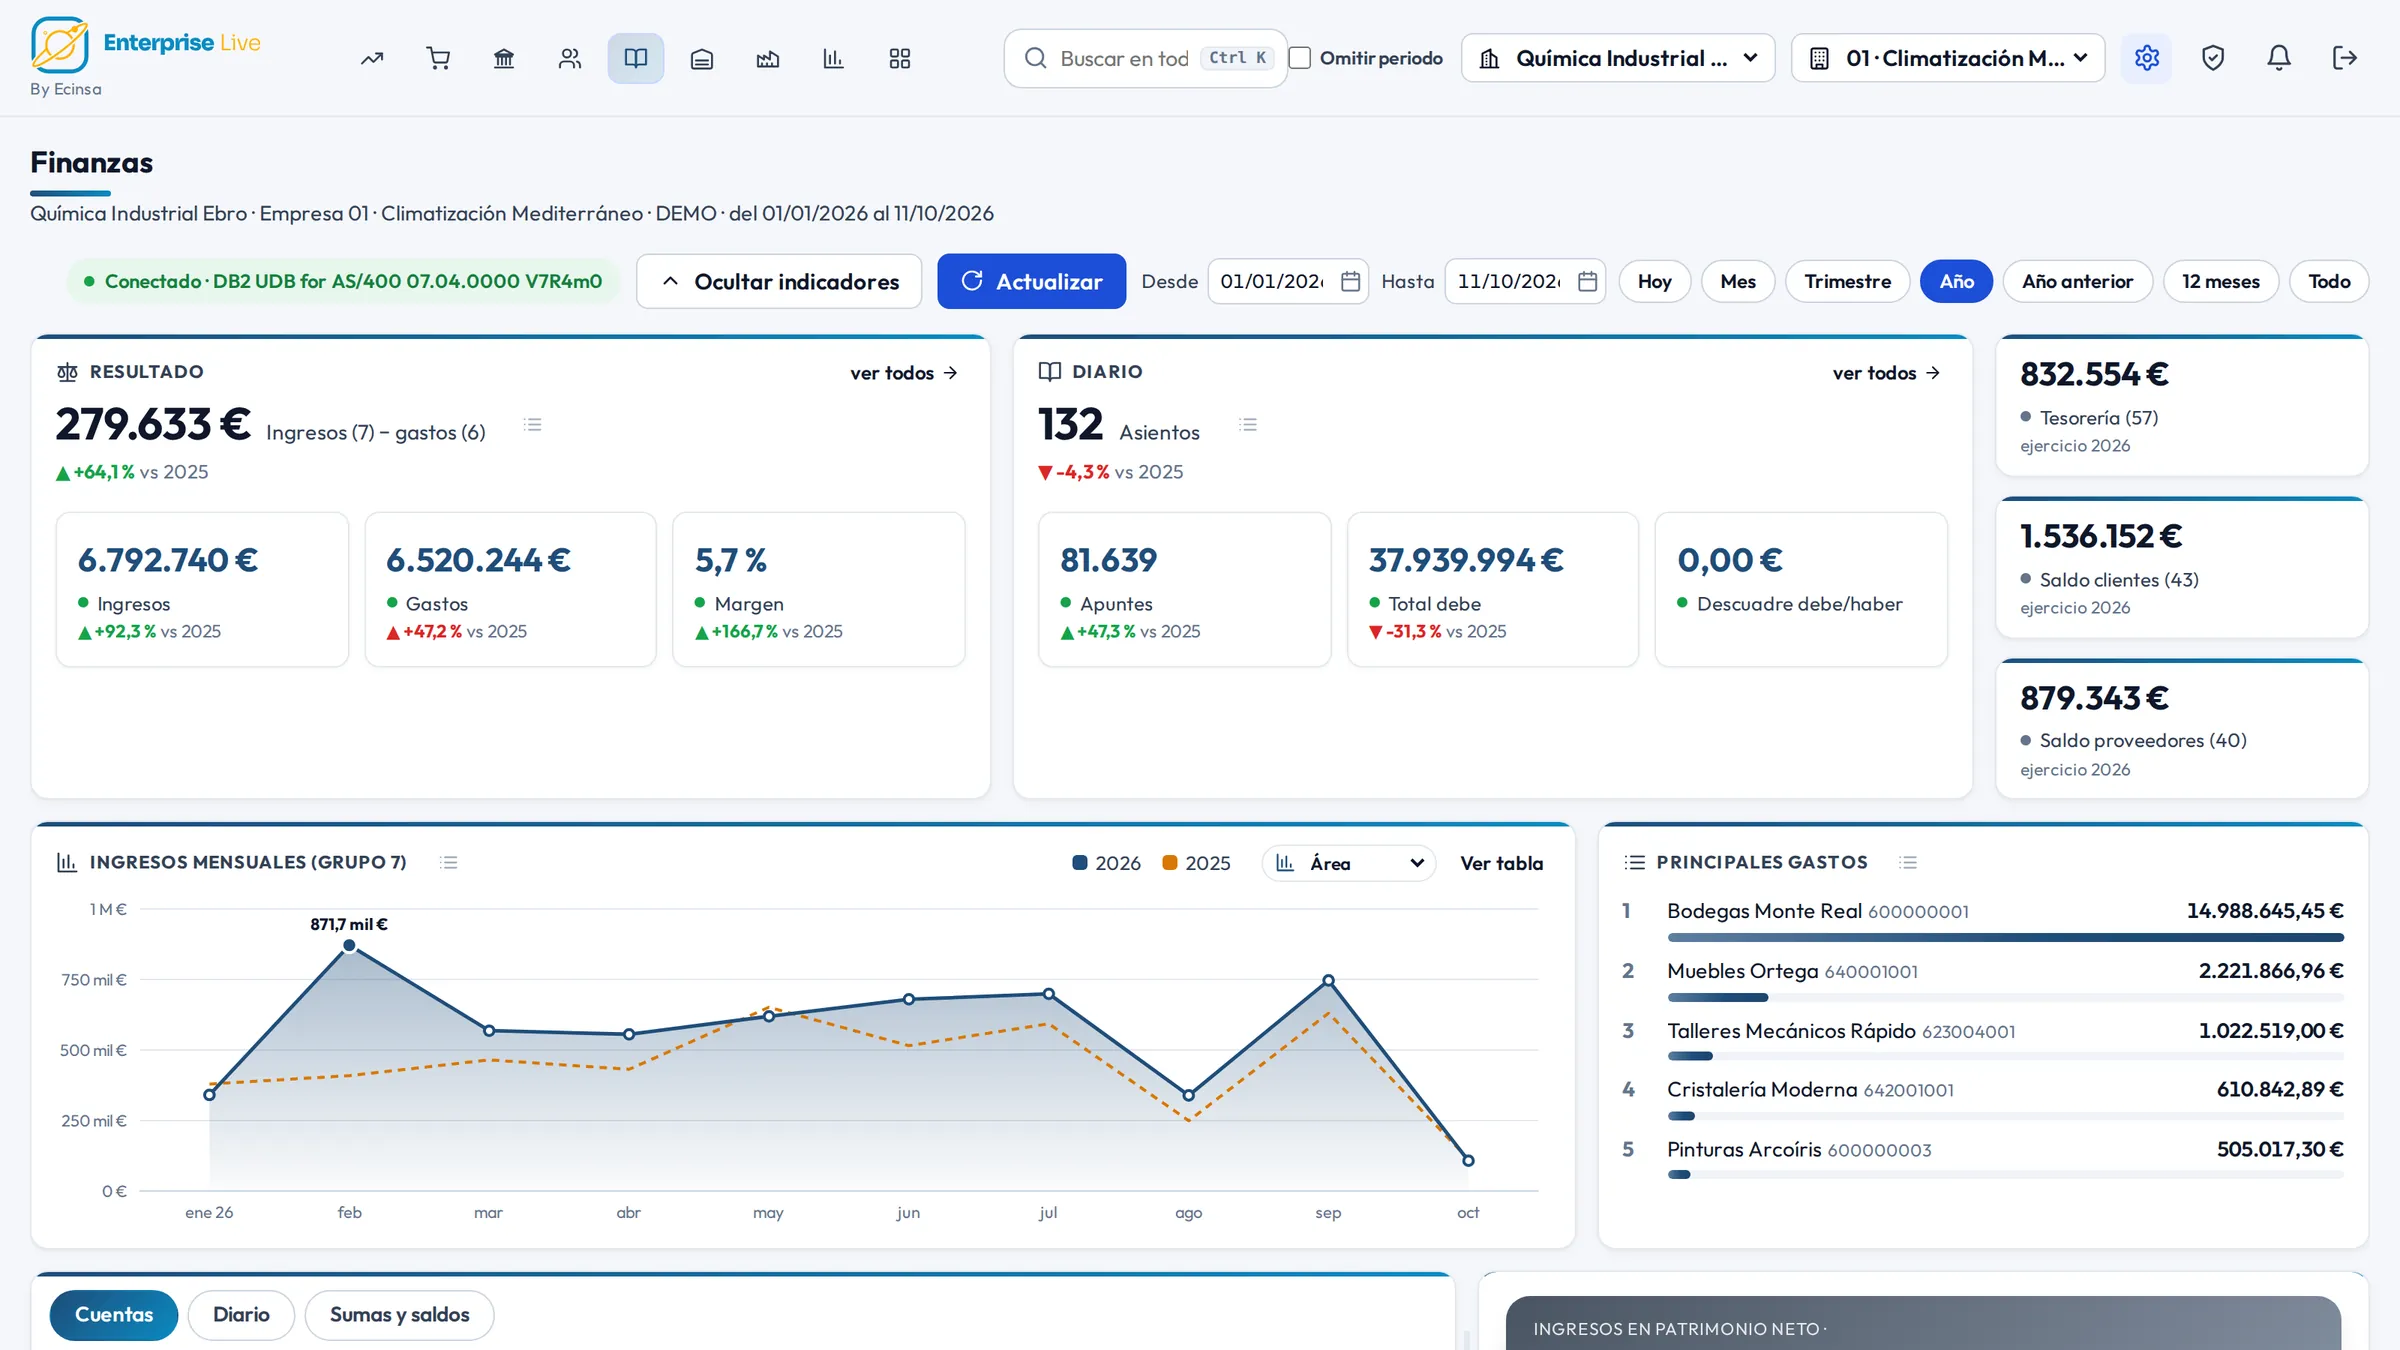
Task: Click the Buscar en todo search field
Action: [x=1145, y=58]
